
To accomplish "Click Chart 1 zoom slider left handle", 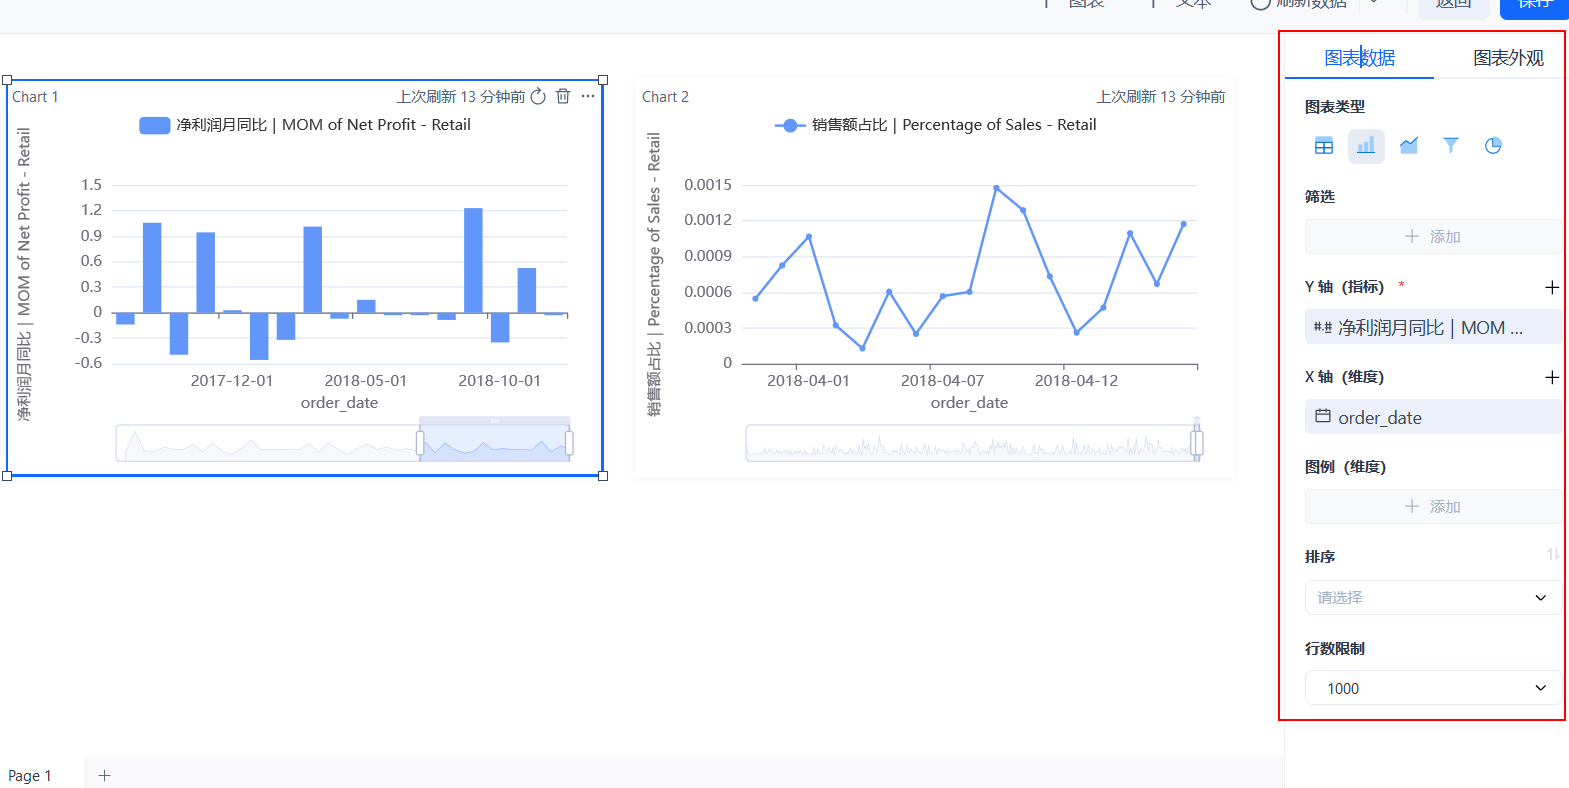I will point(420,442).
